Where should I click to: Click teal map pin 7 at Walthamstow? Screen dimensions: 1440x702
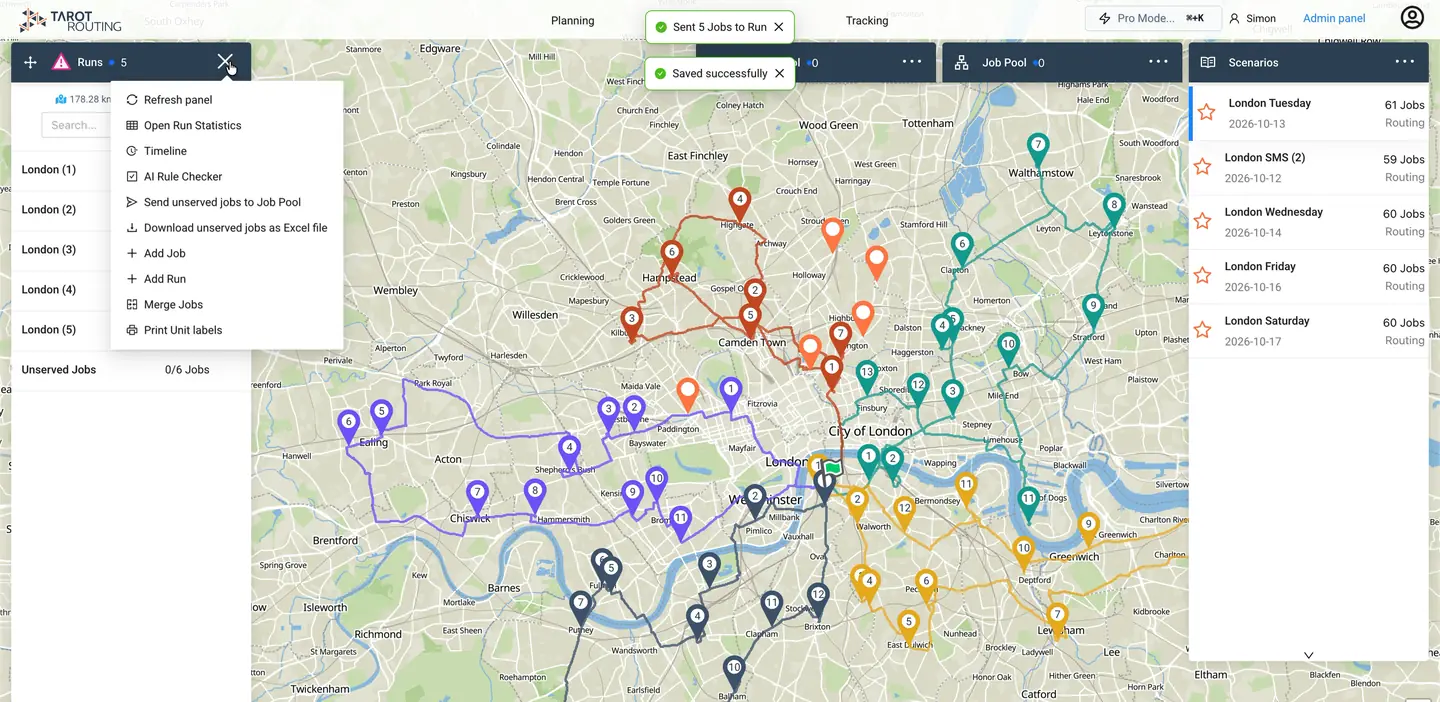(1038, 150)
